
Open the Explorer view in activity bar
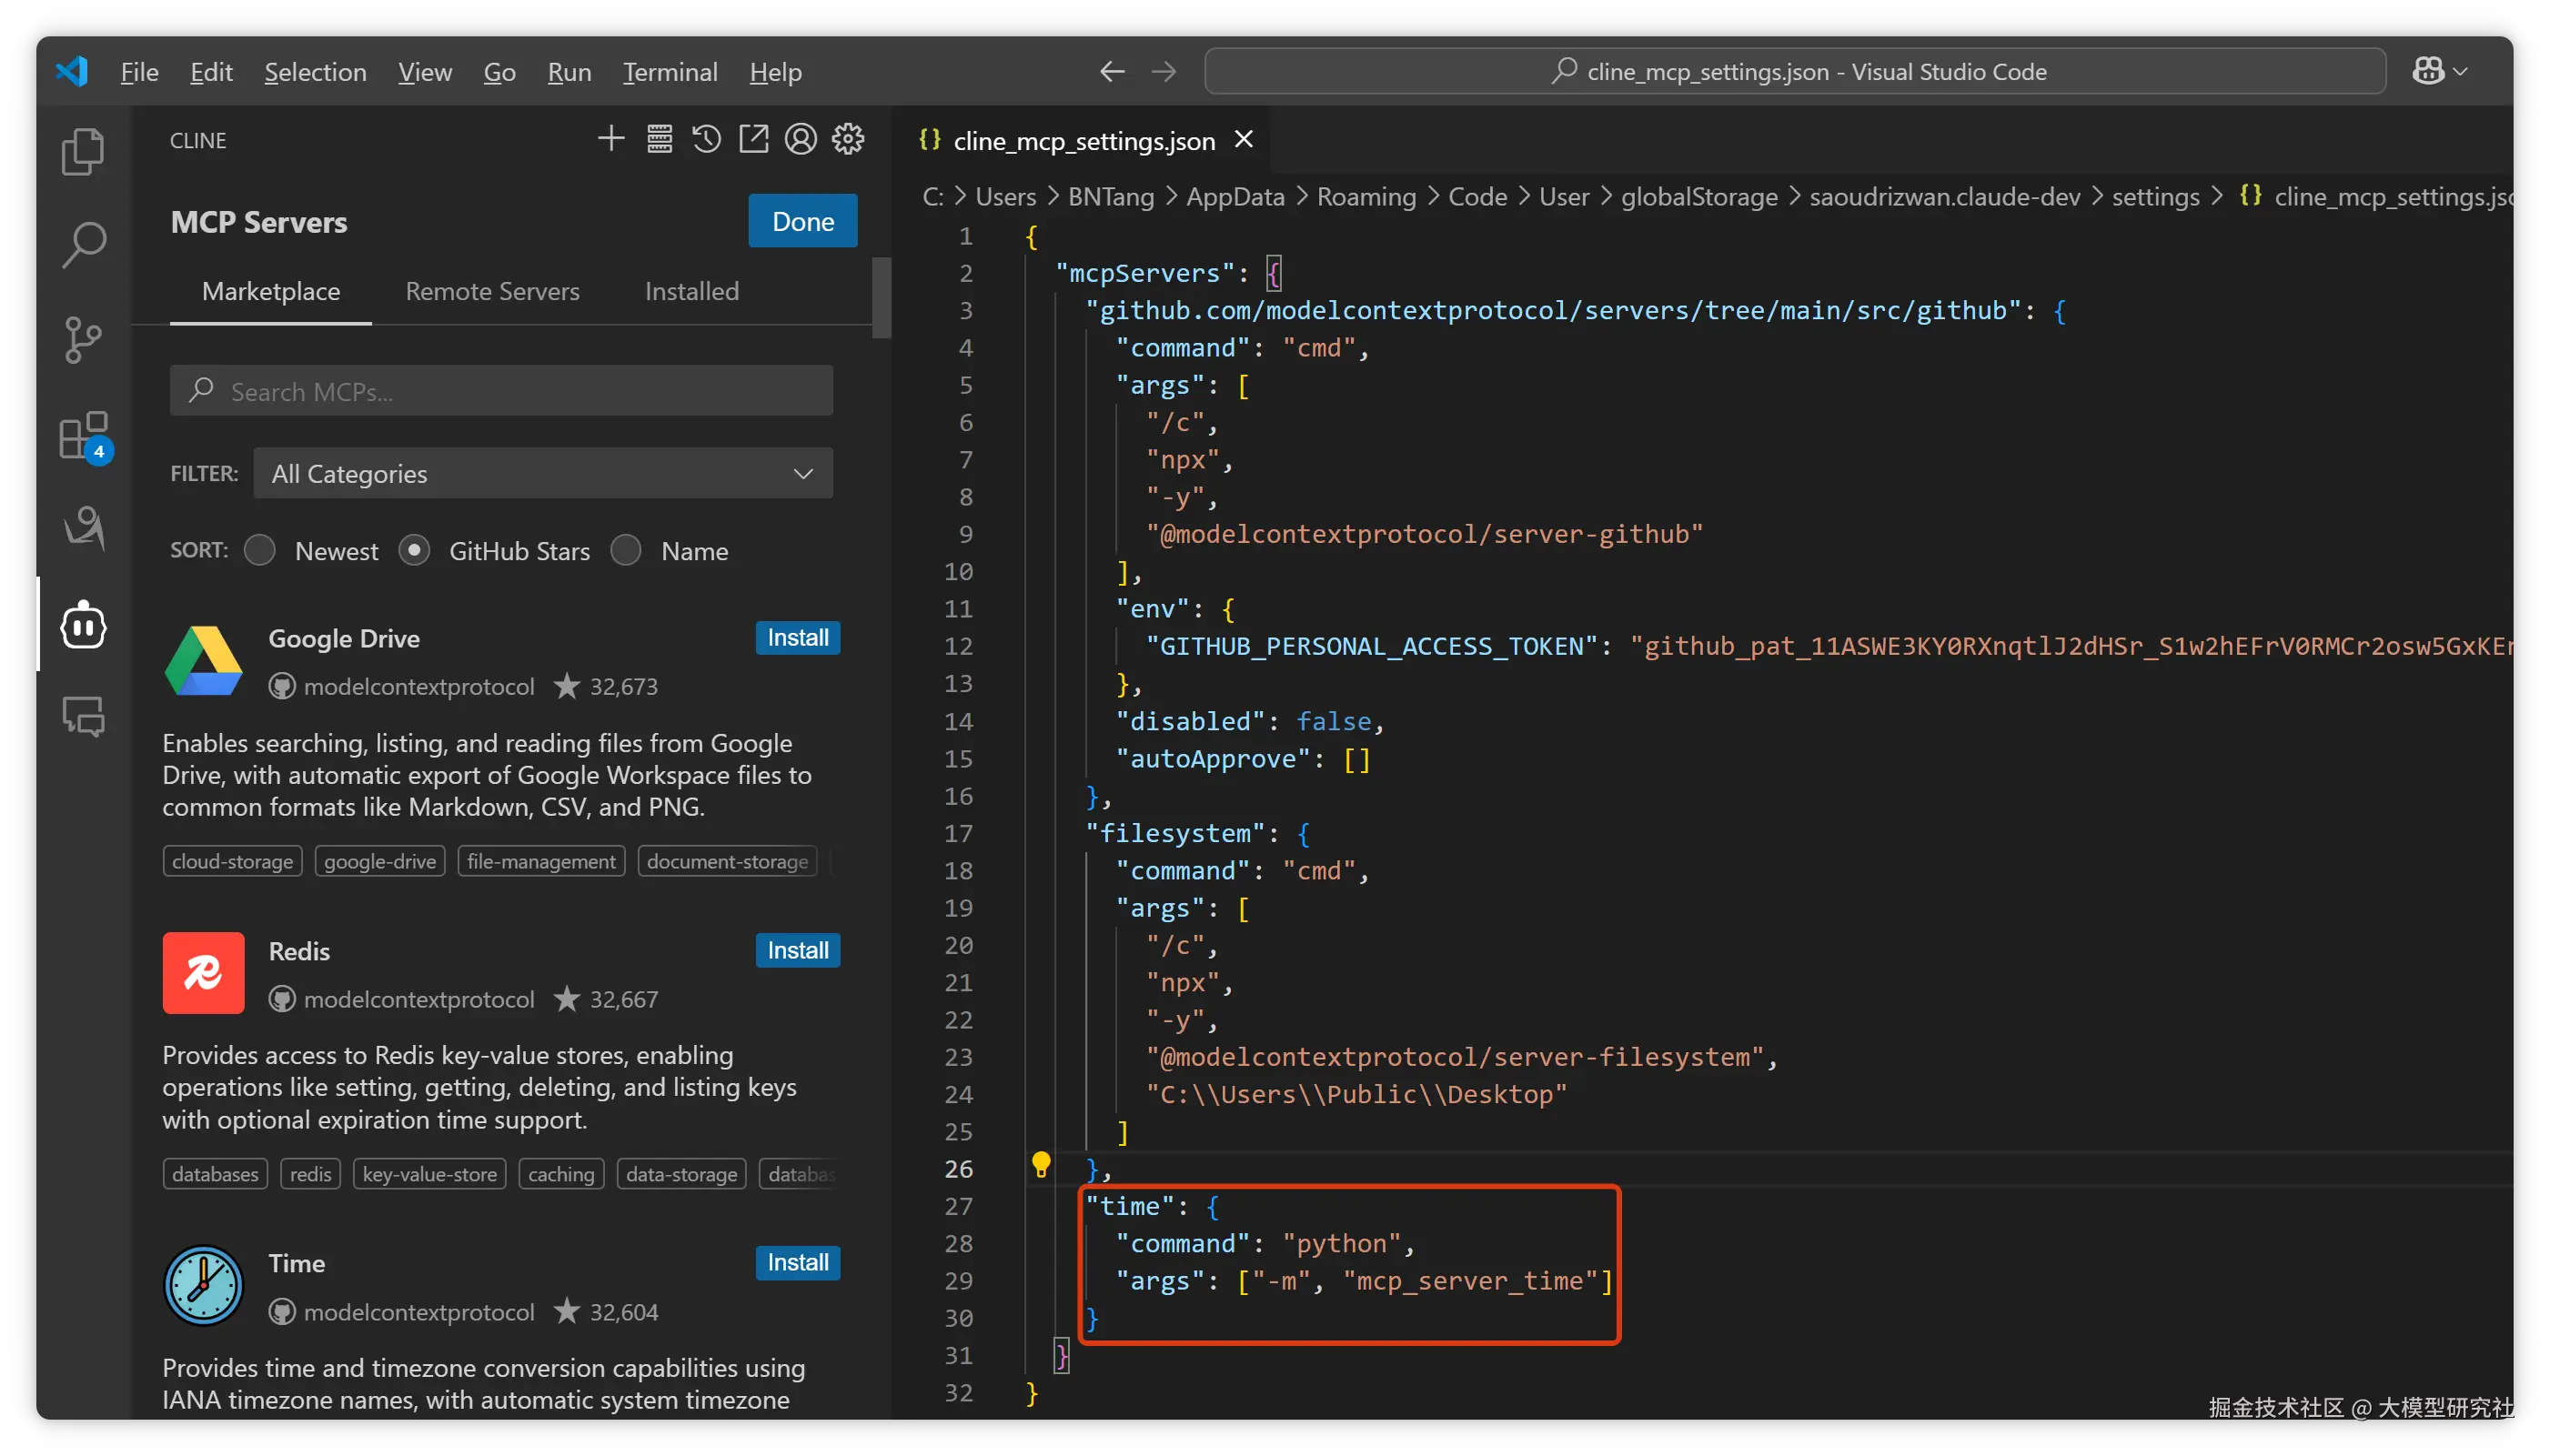coord(83,152)
